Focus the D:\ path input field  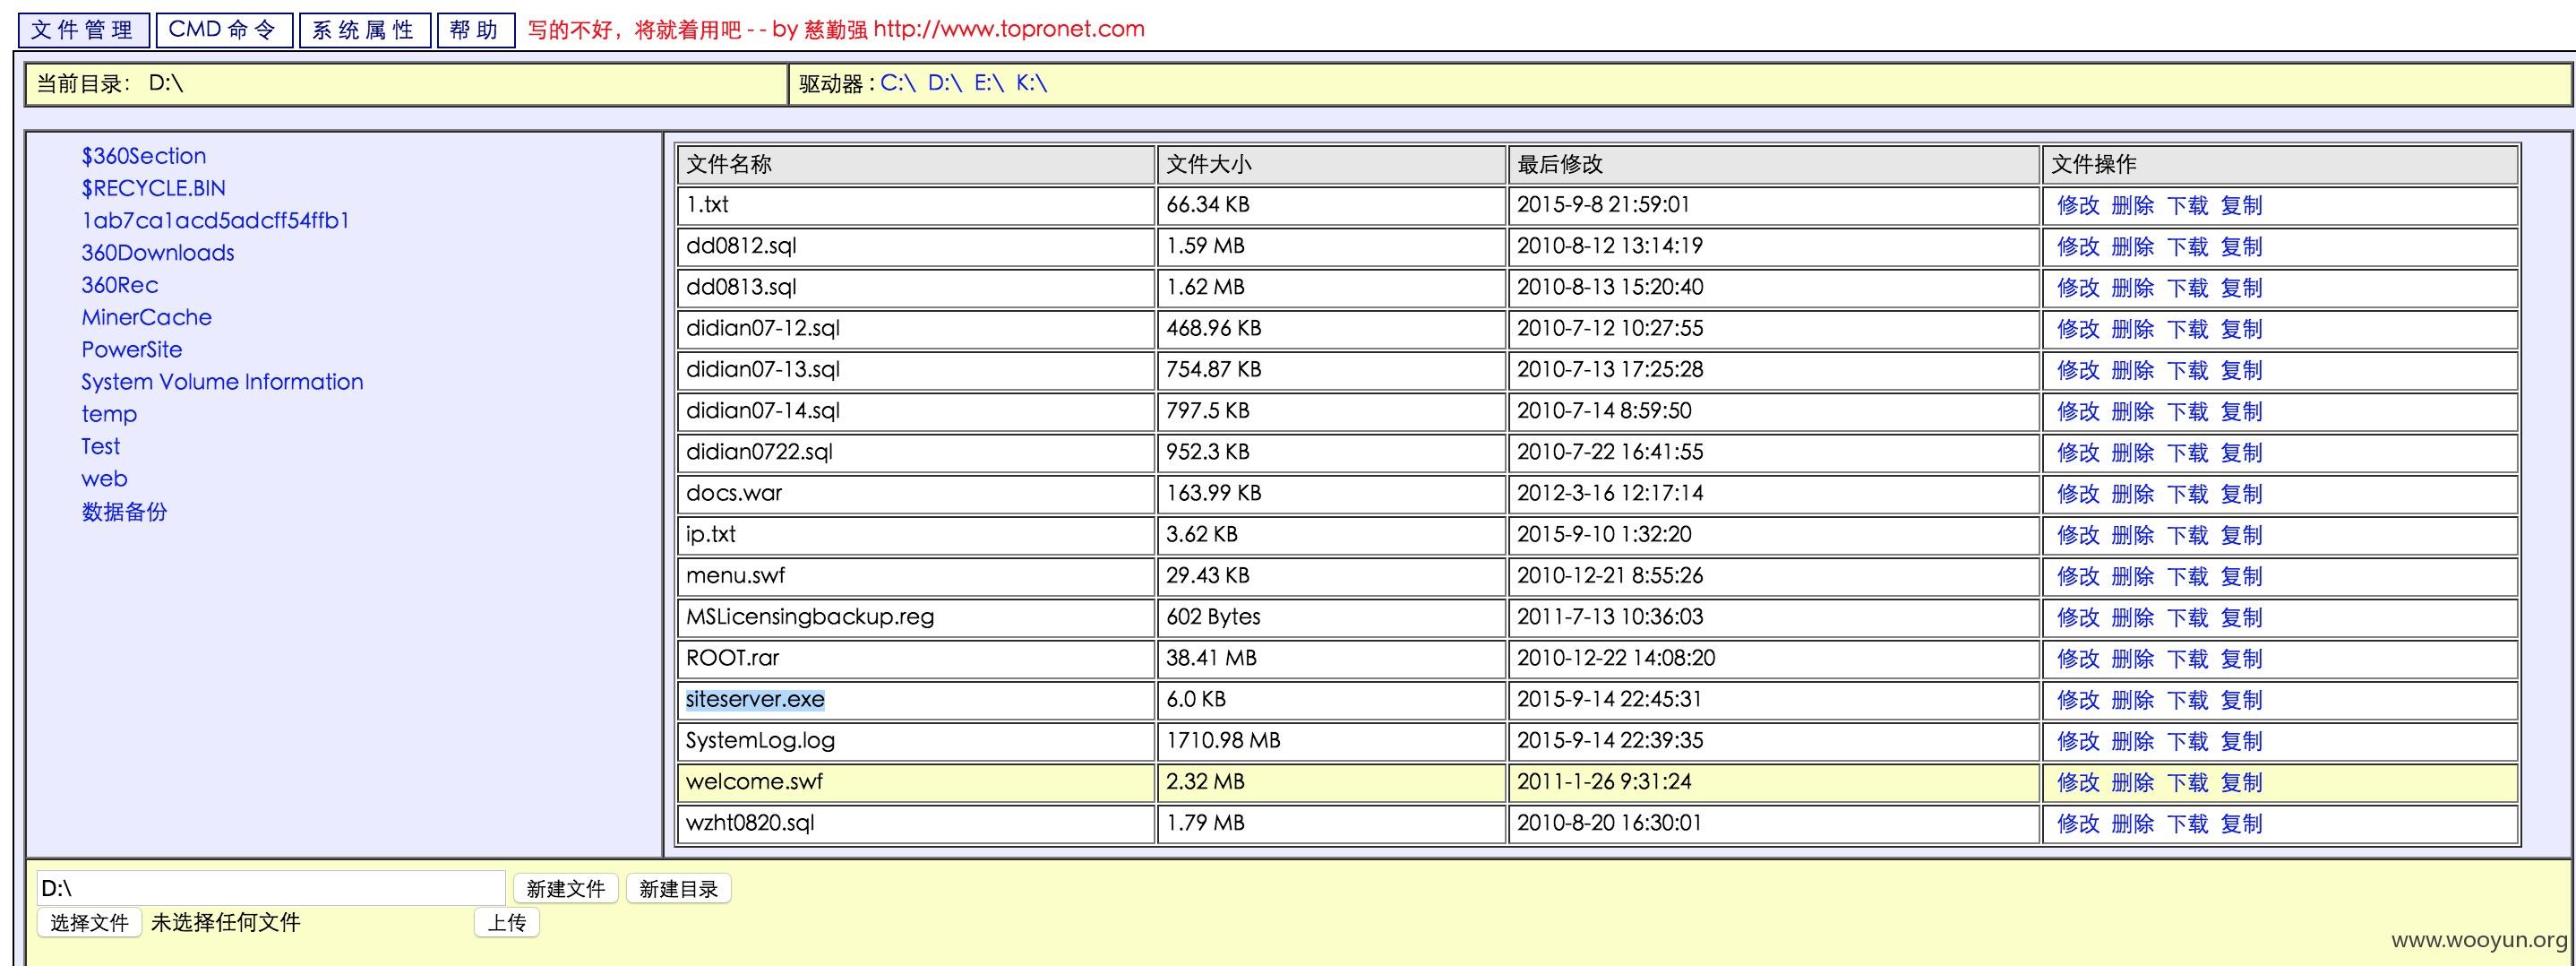[271, 888]
